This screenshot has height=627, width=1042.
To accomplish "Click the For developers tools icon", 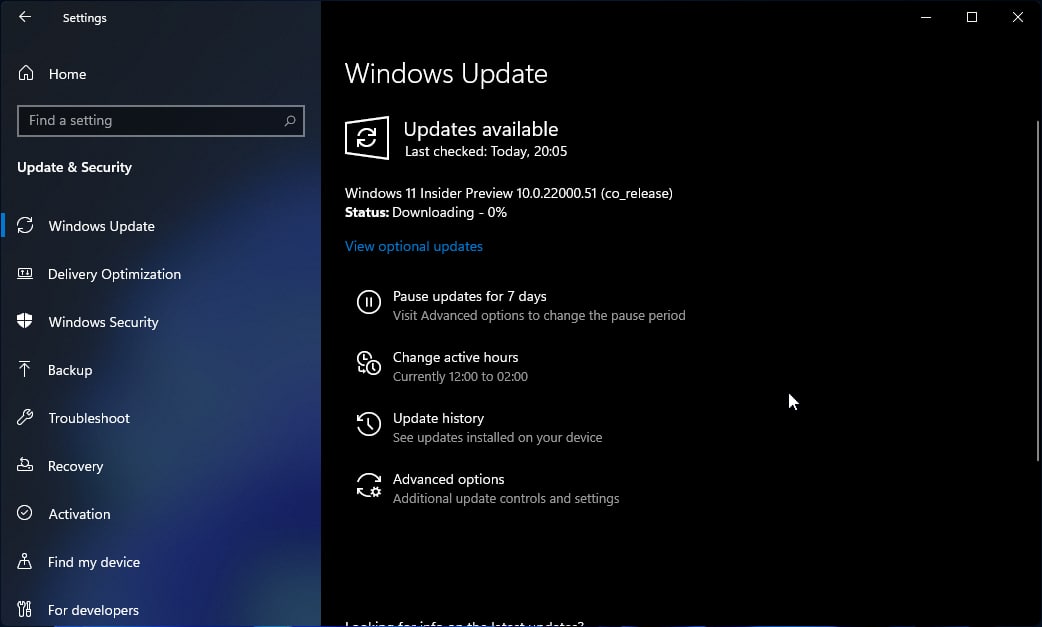I will pyautogui.click(x=25, y=609).
